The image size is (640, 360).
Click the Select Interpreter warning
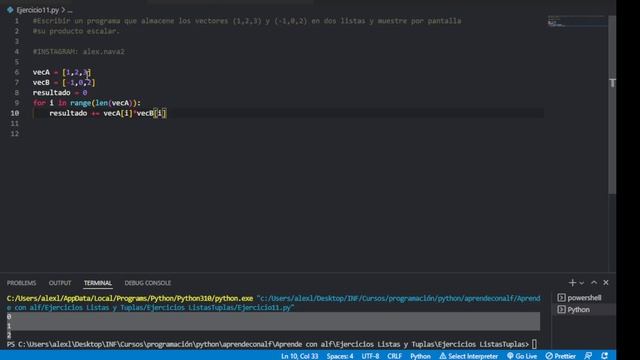click(x=469, y=356)
